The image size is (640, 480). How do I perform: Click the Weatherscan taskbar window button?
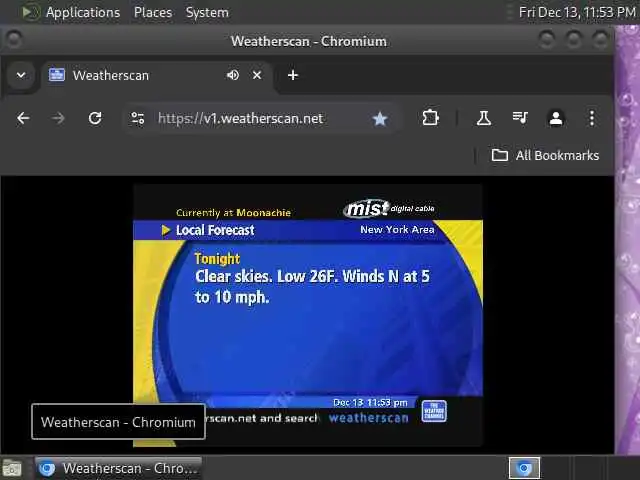pos(118,468)
